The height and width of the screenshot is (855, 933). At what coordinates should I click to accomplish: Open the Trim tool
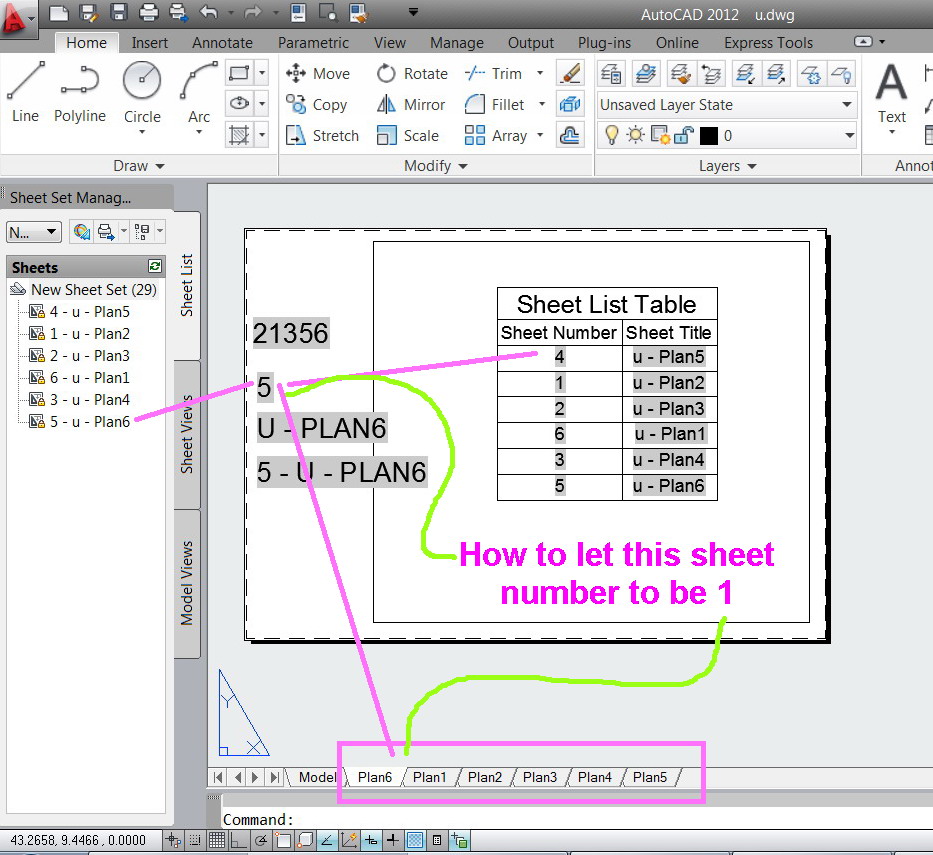[x=500, y=73]
